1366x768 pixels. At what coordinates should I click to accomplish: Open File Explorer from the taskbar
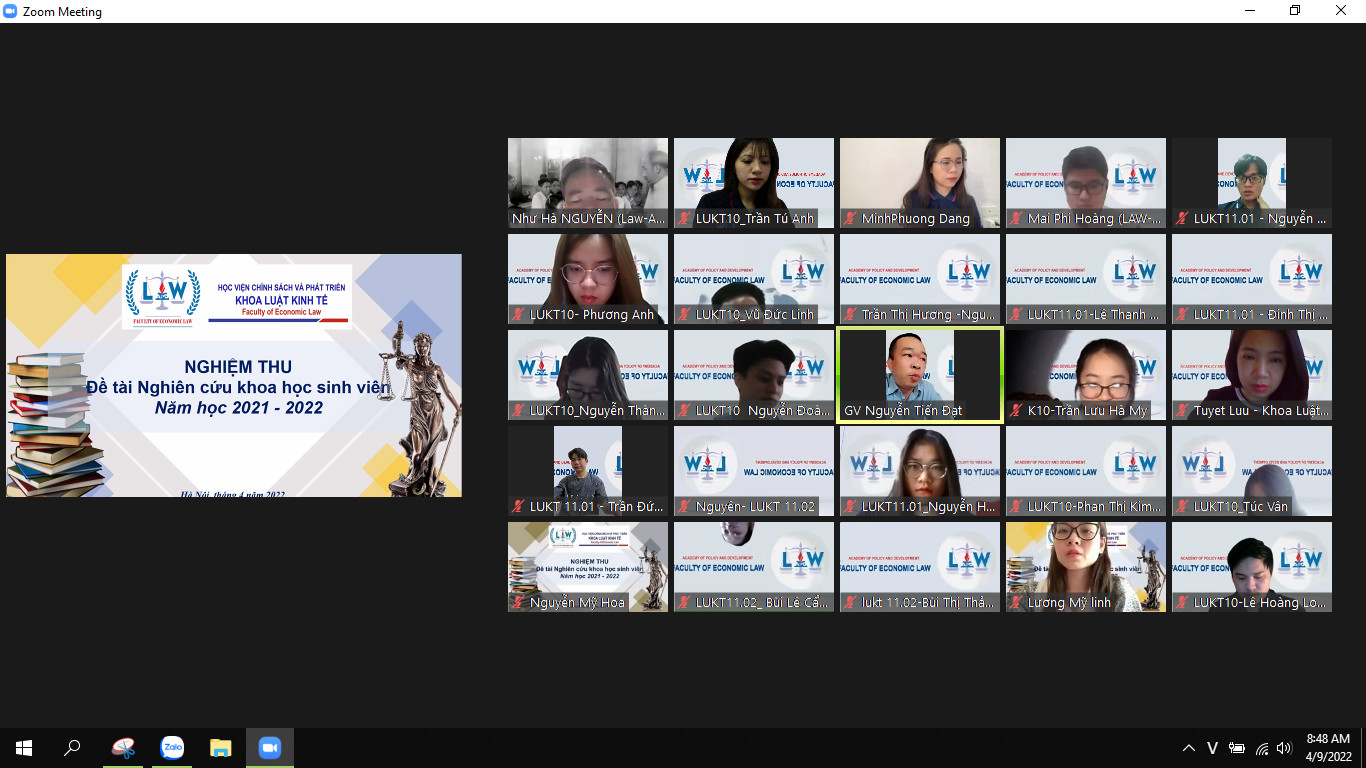[220, 748]
